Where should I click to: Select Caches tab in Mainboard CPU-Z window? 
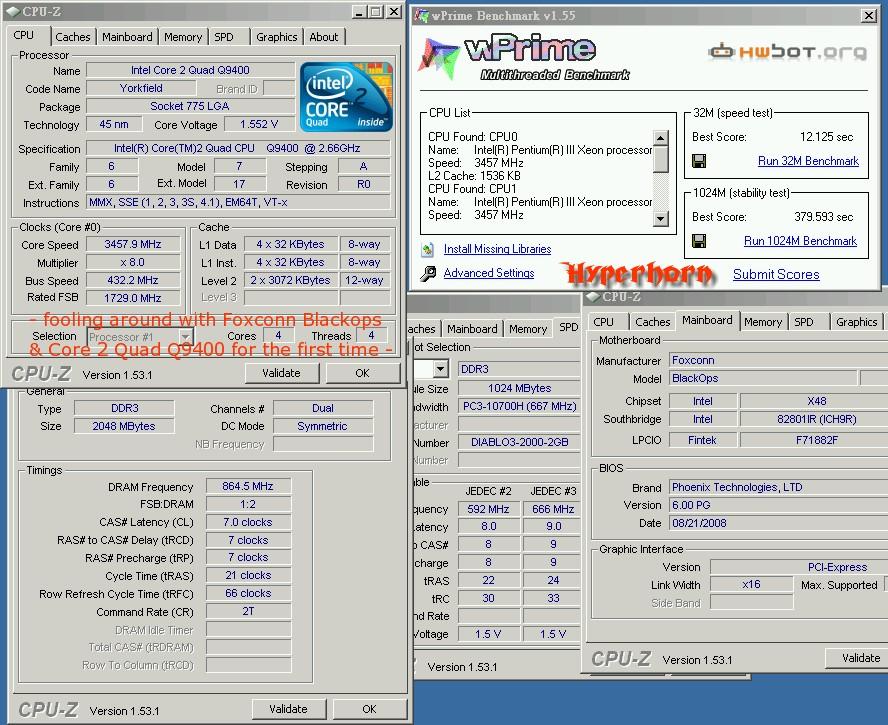point(652,322)
